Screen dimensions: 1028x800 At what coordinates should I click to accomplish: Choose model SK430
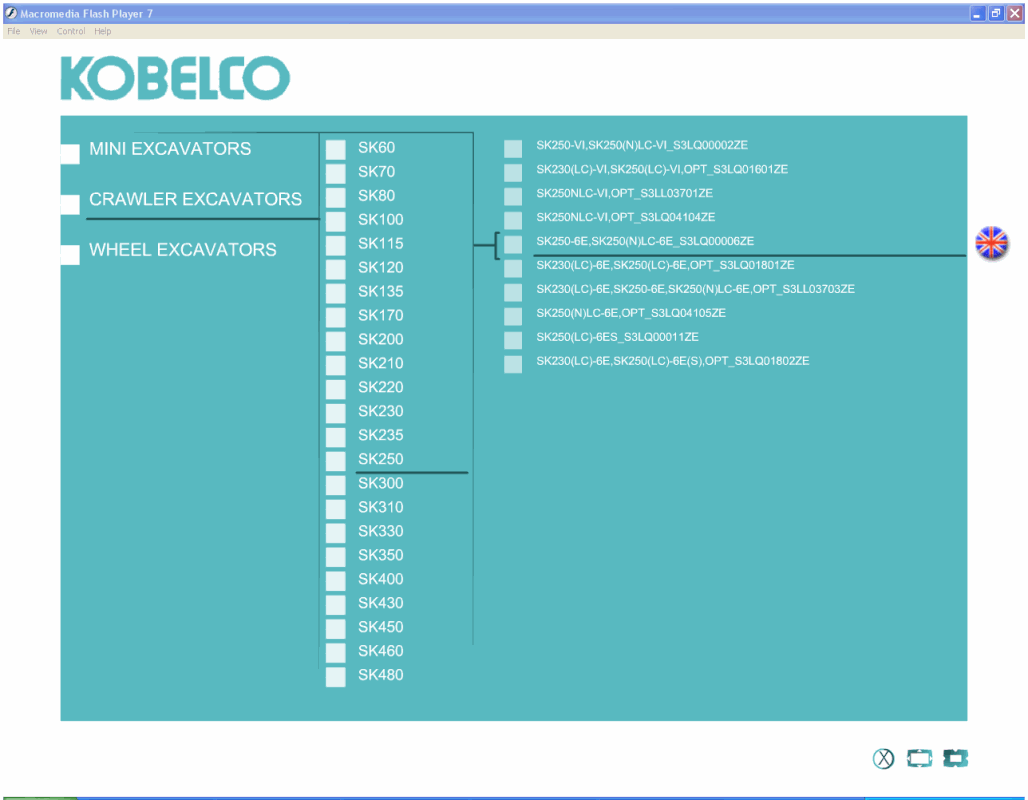point(380,603)
